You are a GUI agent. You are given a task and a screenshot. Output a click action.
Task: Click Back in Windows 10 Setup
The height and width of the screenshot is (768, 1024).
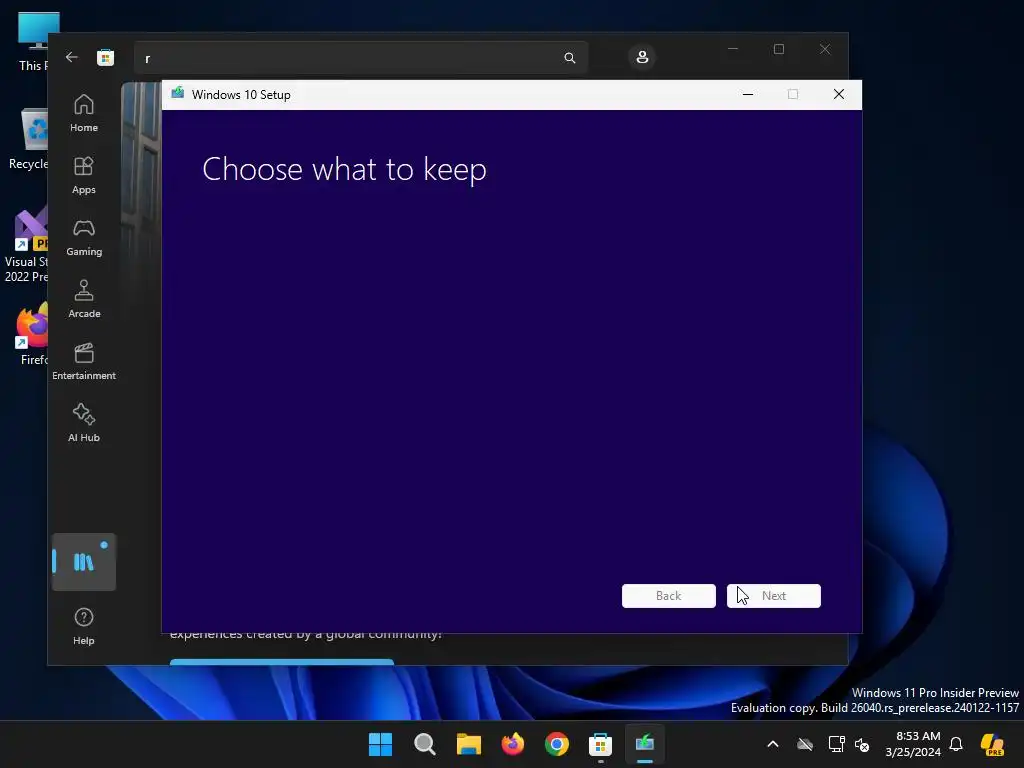point(669,596)
